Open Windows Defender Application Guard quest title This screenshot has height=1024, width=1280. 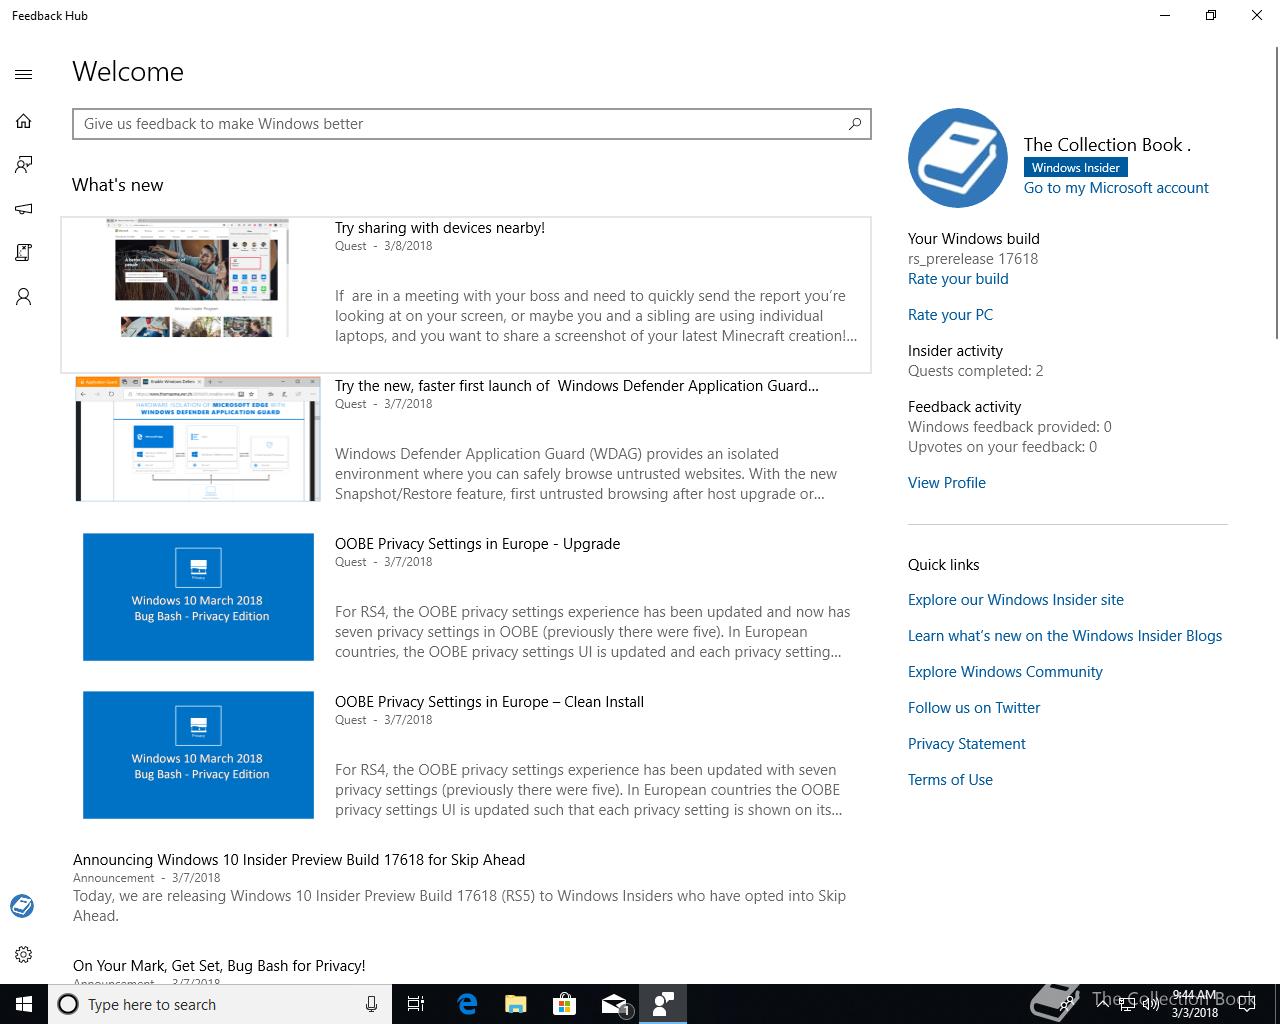(577, 386)
